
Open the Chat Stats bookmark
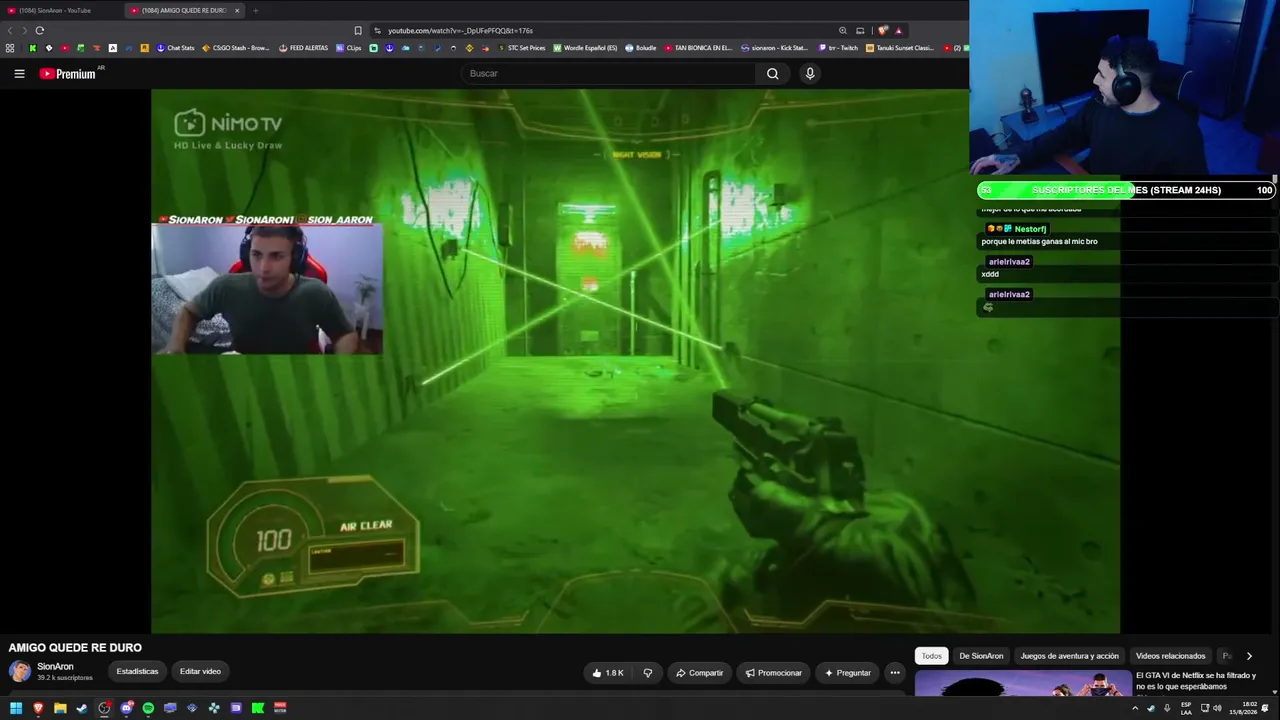pyautogui.click(x=175, y=48)
